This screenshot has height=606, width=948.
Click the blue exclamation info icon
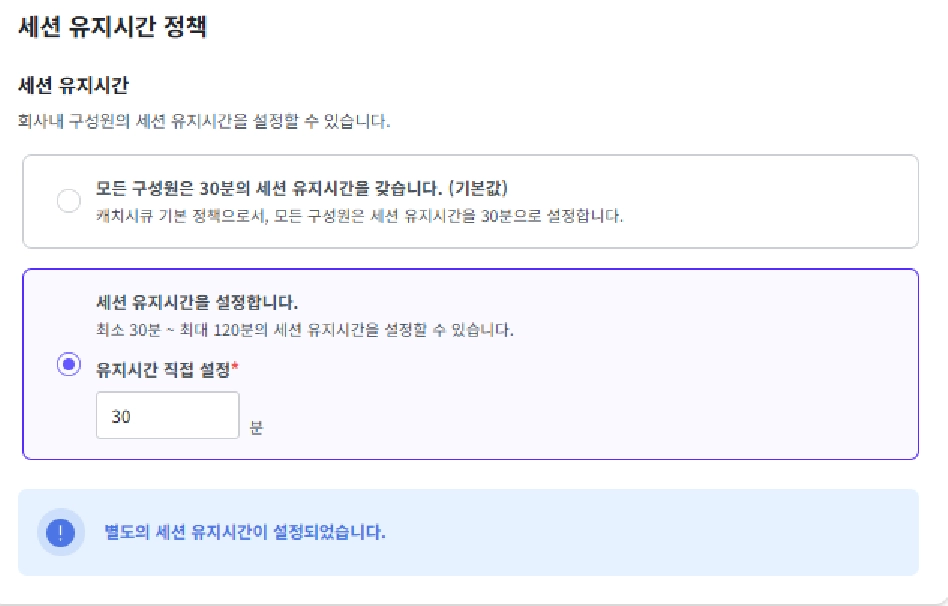60,532
